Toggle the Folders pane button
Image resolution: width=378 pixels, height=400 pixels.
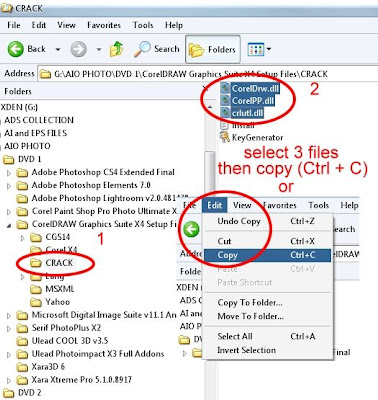click(x=213, y=49)
